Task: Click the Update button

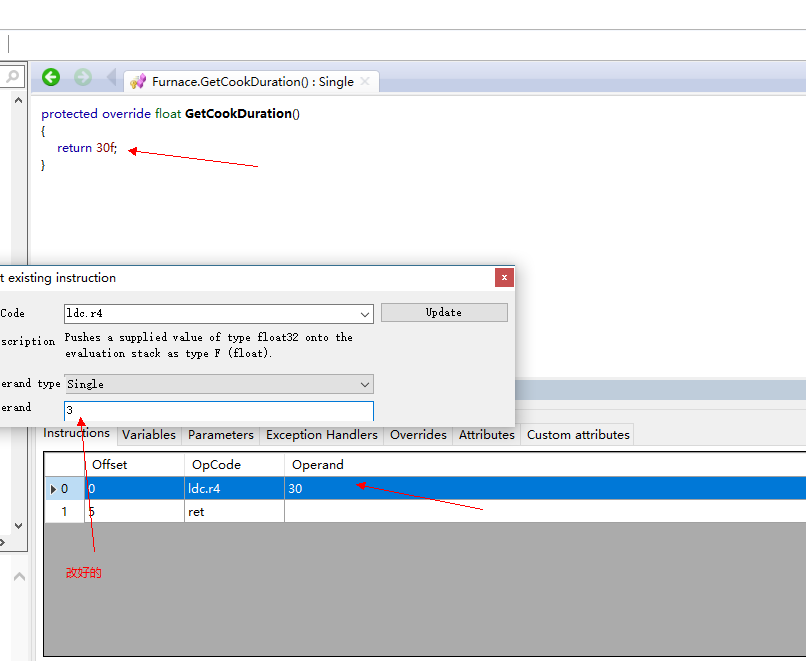Action: (444, 313)
